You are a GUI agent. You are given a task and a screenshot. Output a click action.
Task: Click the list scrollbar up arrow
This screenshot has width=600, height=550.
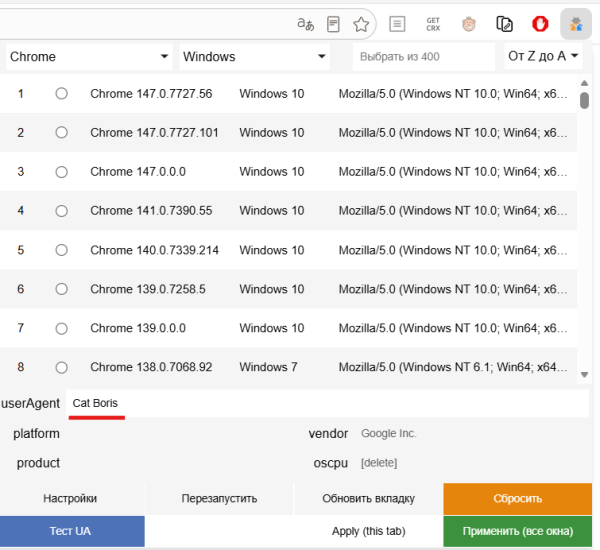click(x=584, y=83)
